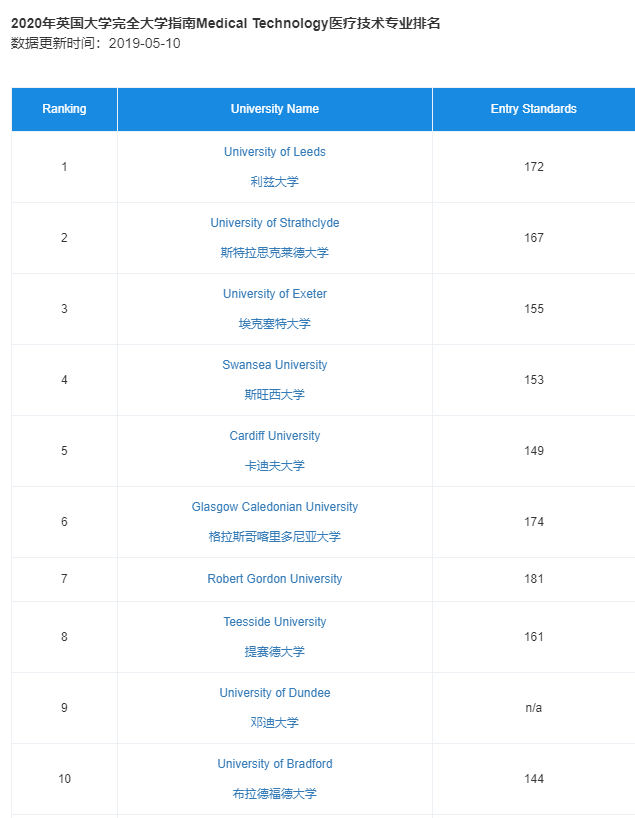Click the Ranking column header
Screen dimensions: 635x818
64,109
